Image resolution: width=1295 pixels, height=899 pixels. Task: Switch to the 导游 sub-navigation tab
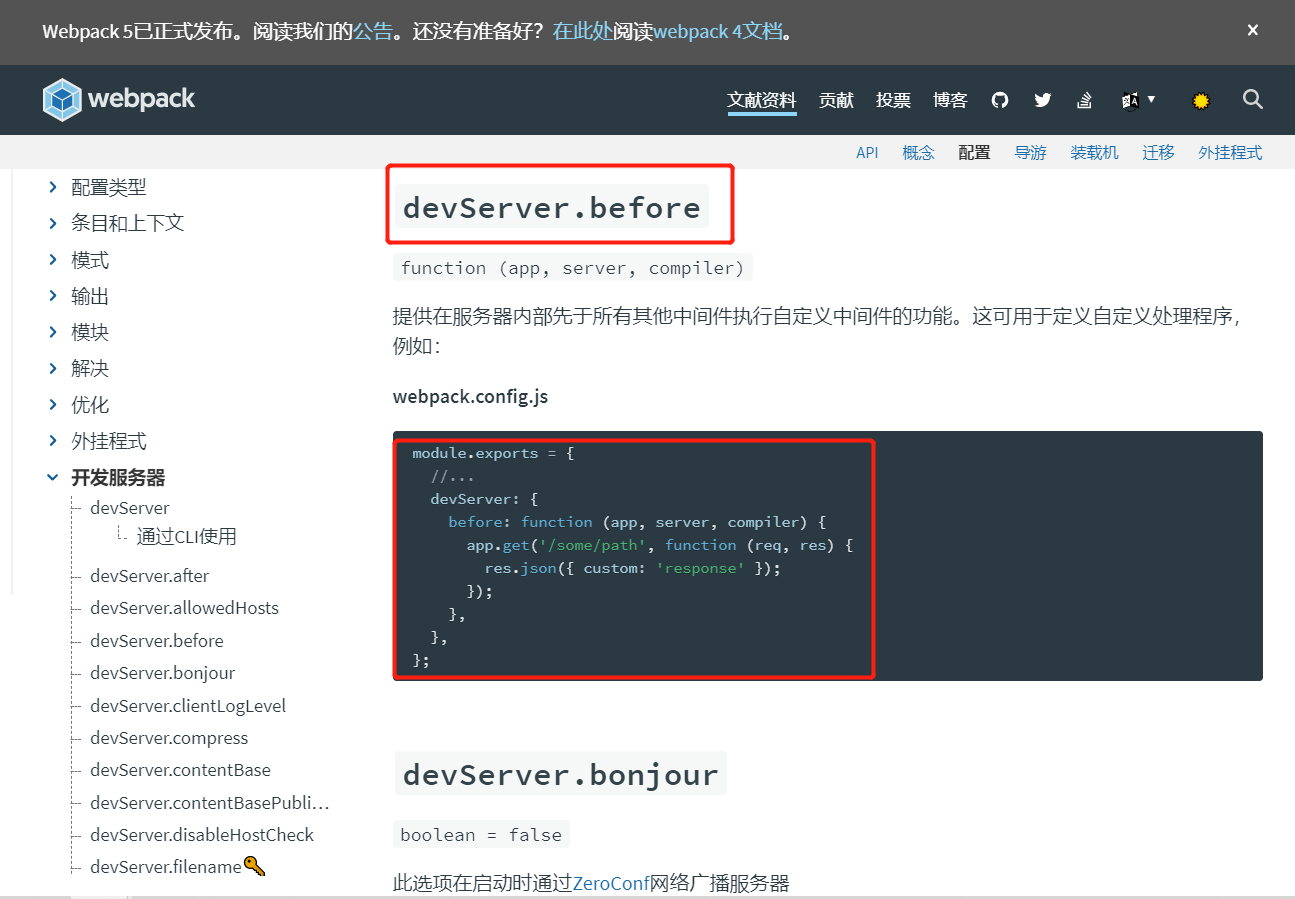tap(1030, 153)
